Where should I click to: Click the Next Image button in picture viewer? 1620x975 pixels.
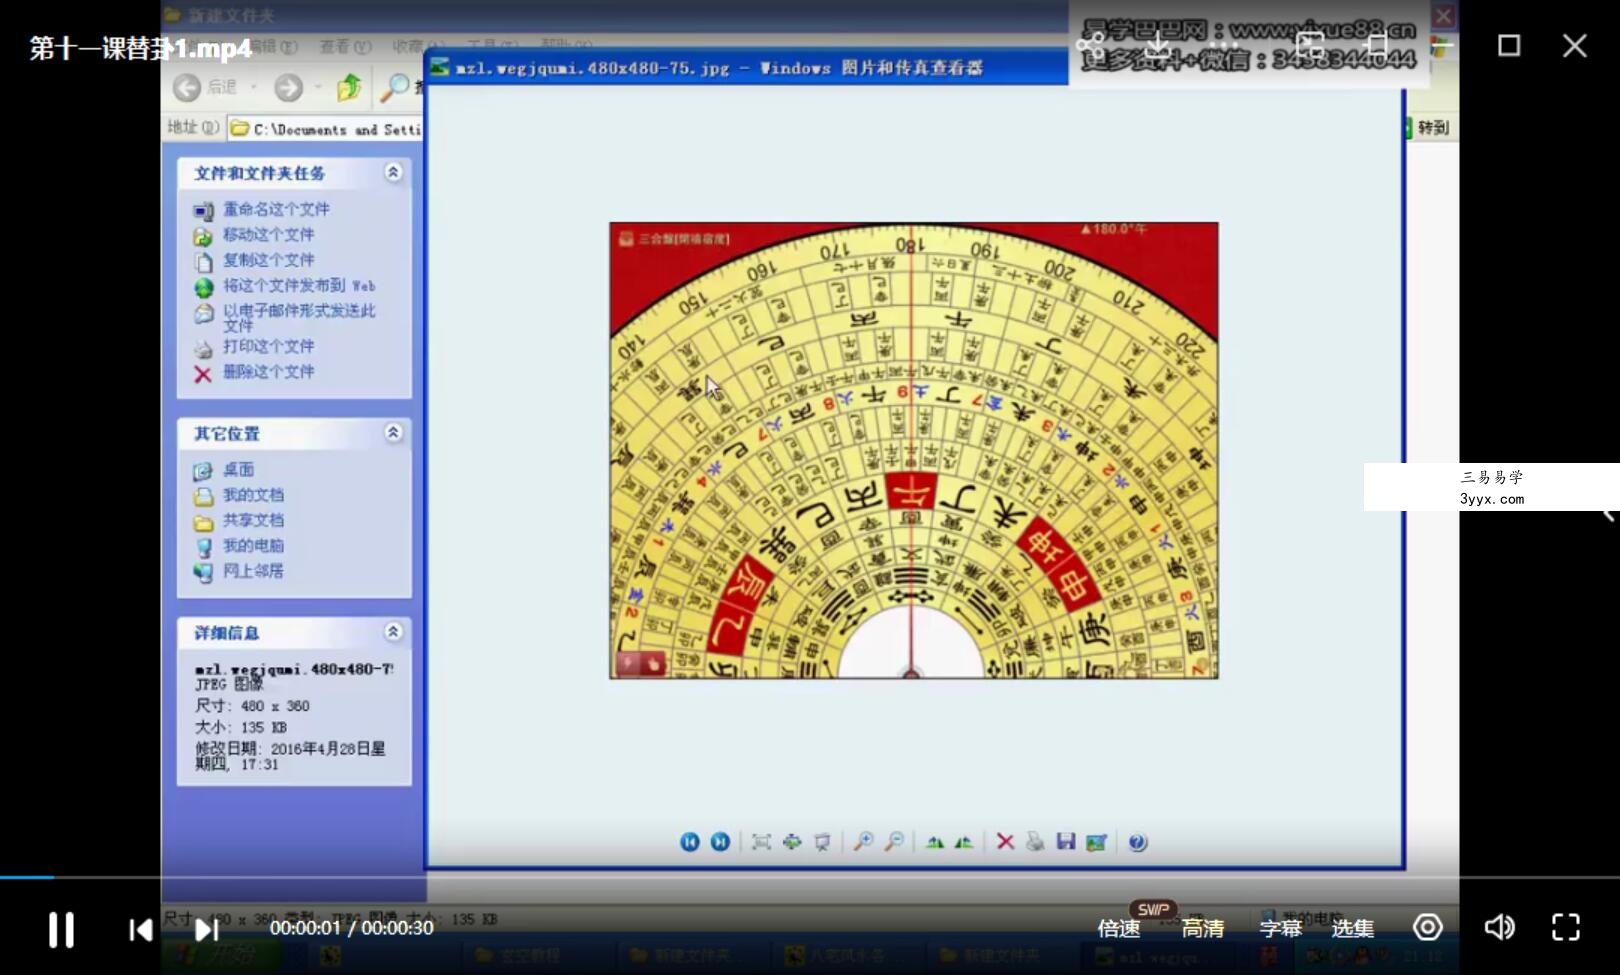point(720,842)
